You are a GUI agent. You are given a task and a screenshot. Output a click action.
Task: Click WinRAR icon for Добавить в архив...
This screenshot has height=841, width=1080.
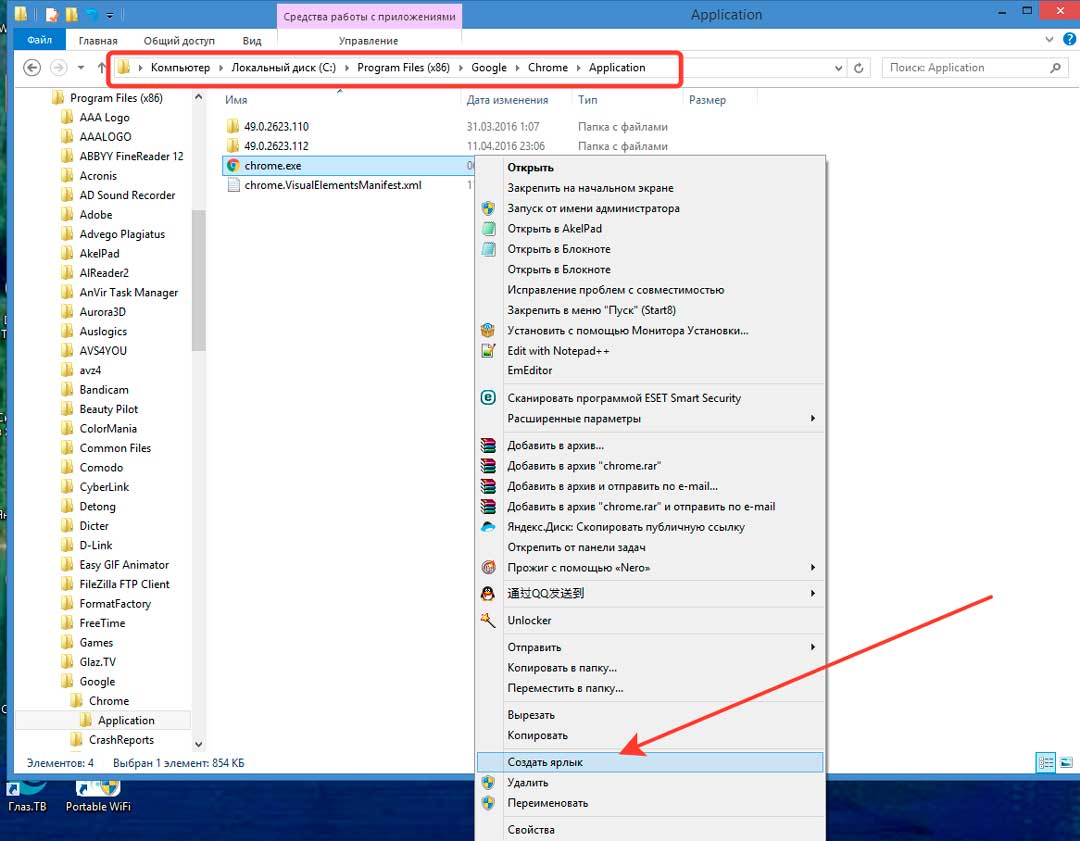(x=488, y=445)
